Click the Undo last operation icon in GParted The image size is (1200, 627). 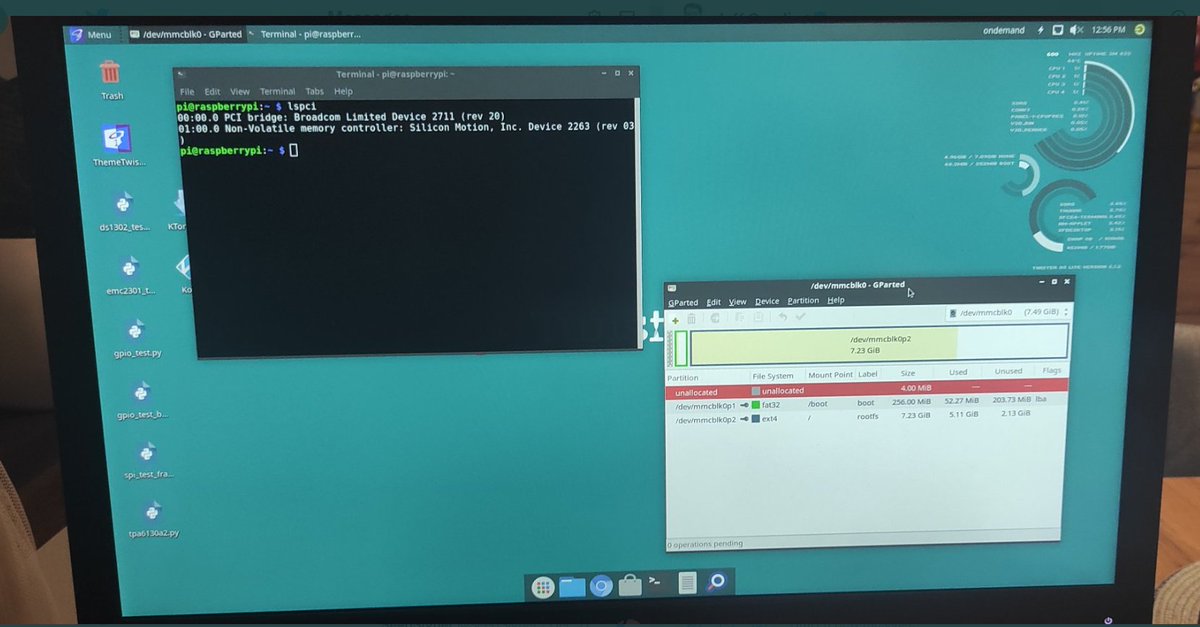pyautogui.click(x=783, y=316)
